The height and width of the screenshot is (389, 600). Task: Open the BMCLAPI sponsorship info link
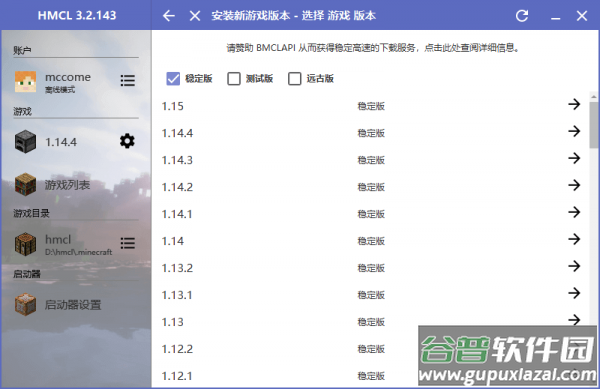372,48
